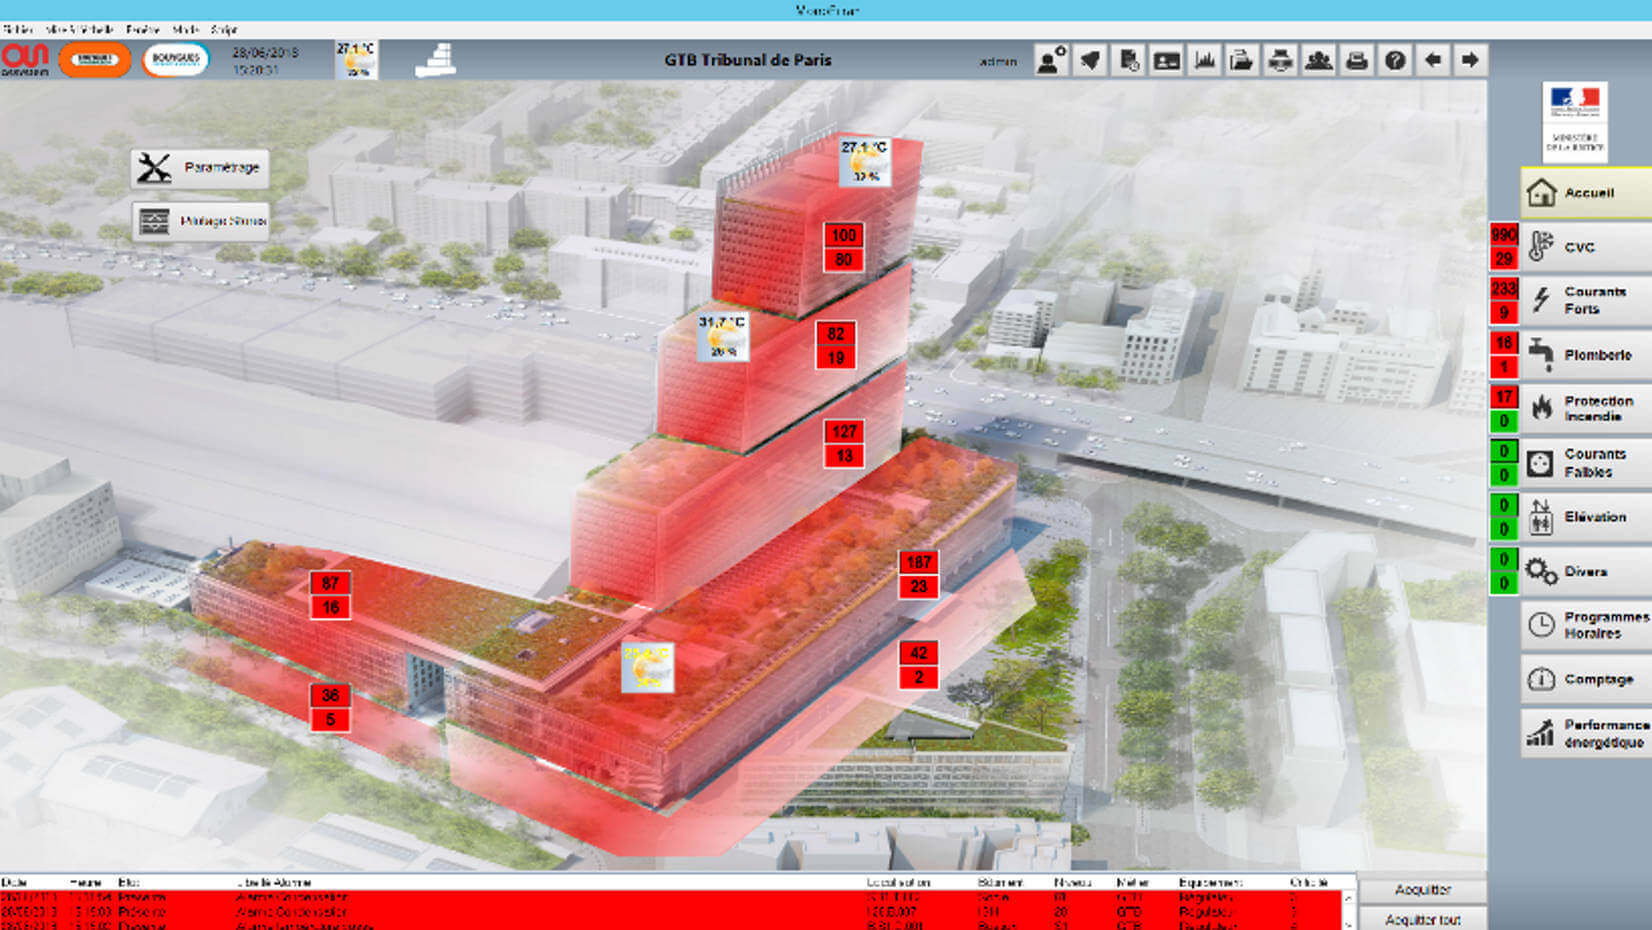Open the Fichier menu
Image resolution: width=1652 pixels, height=930 pixels.
click(x=17, y=30)
